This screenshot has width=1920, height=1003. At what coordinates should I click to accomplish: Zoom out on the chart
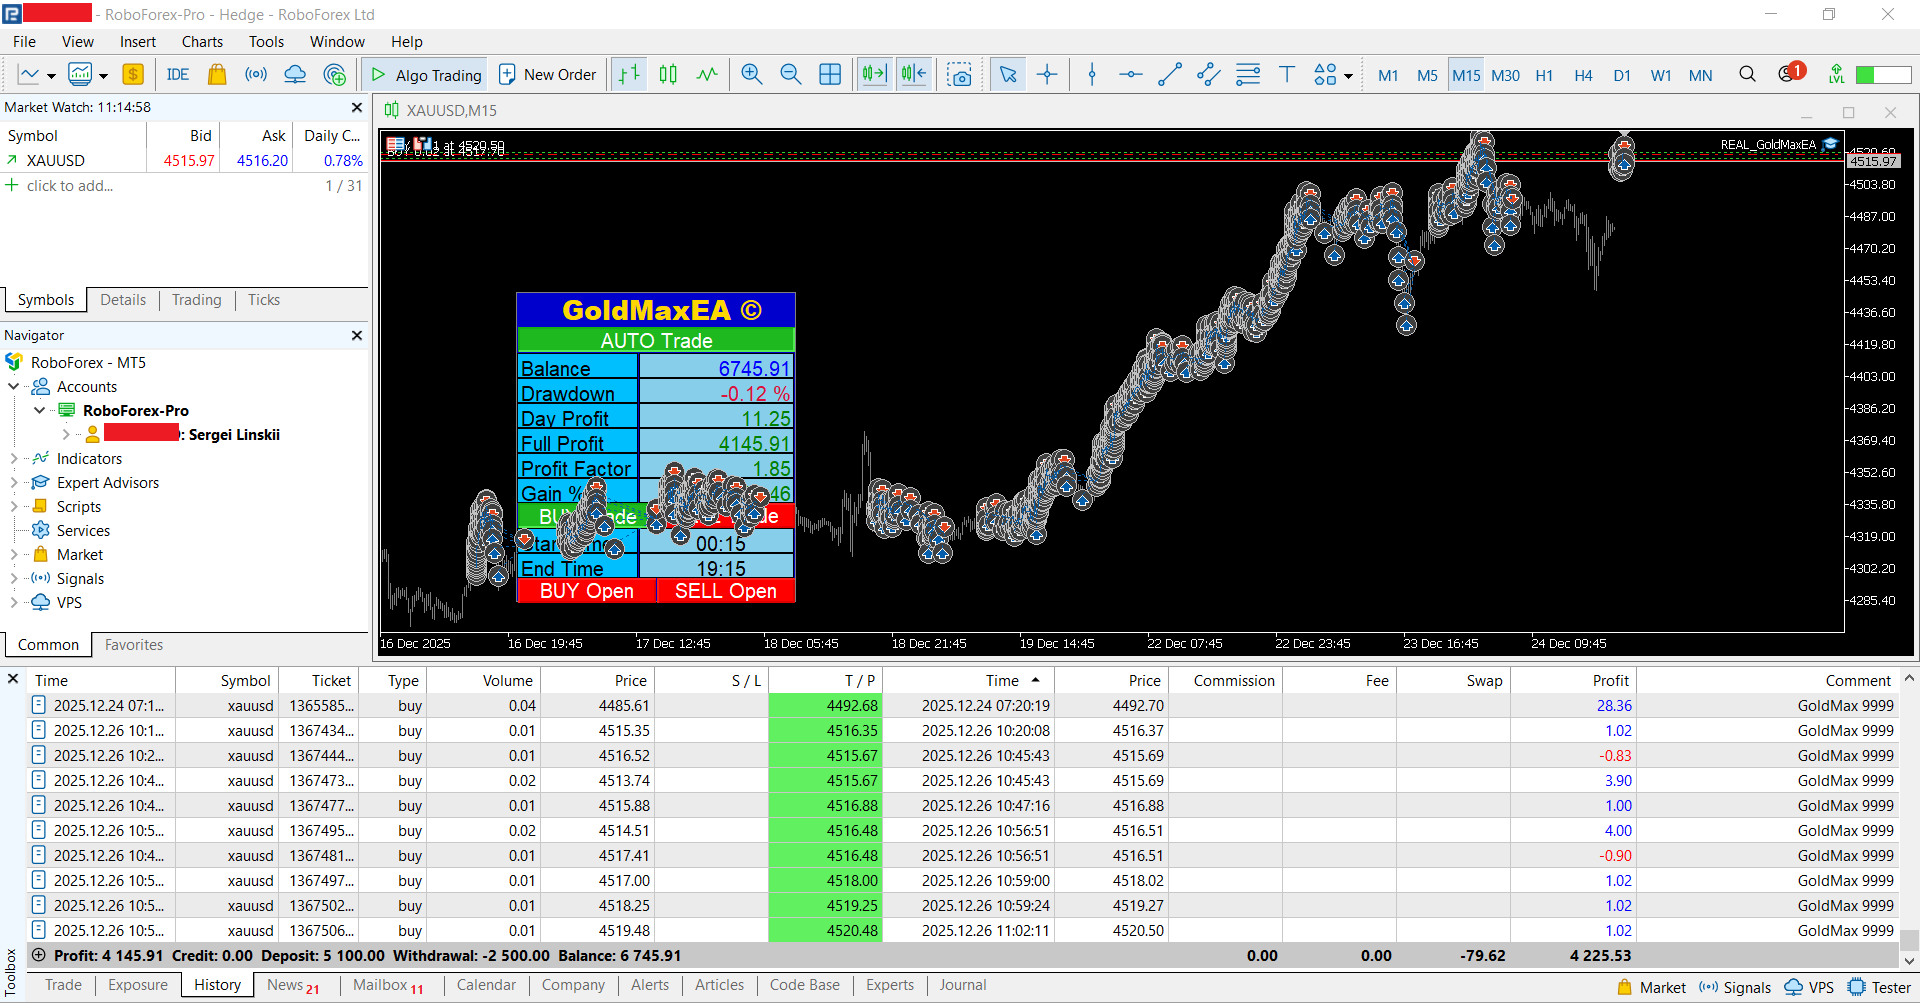point(791,75)
